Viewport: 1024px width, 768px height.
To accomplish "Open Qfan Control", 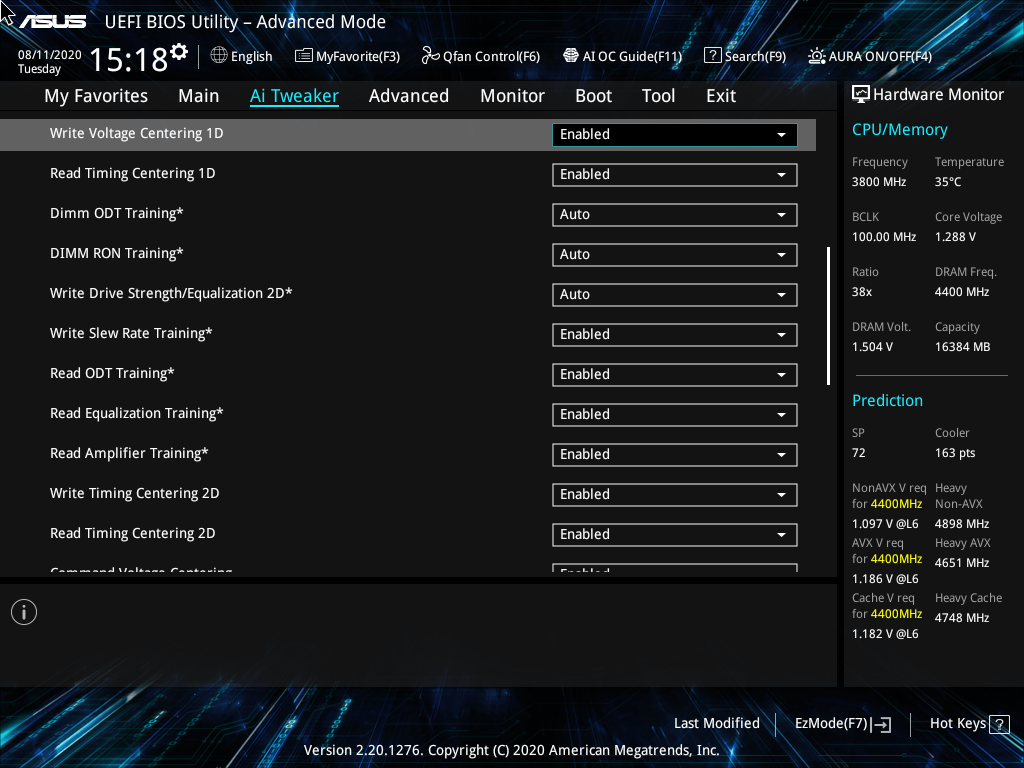I will click(480, 56).
